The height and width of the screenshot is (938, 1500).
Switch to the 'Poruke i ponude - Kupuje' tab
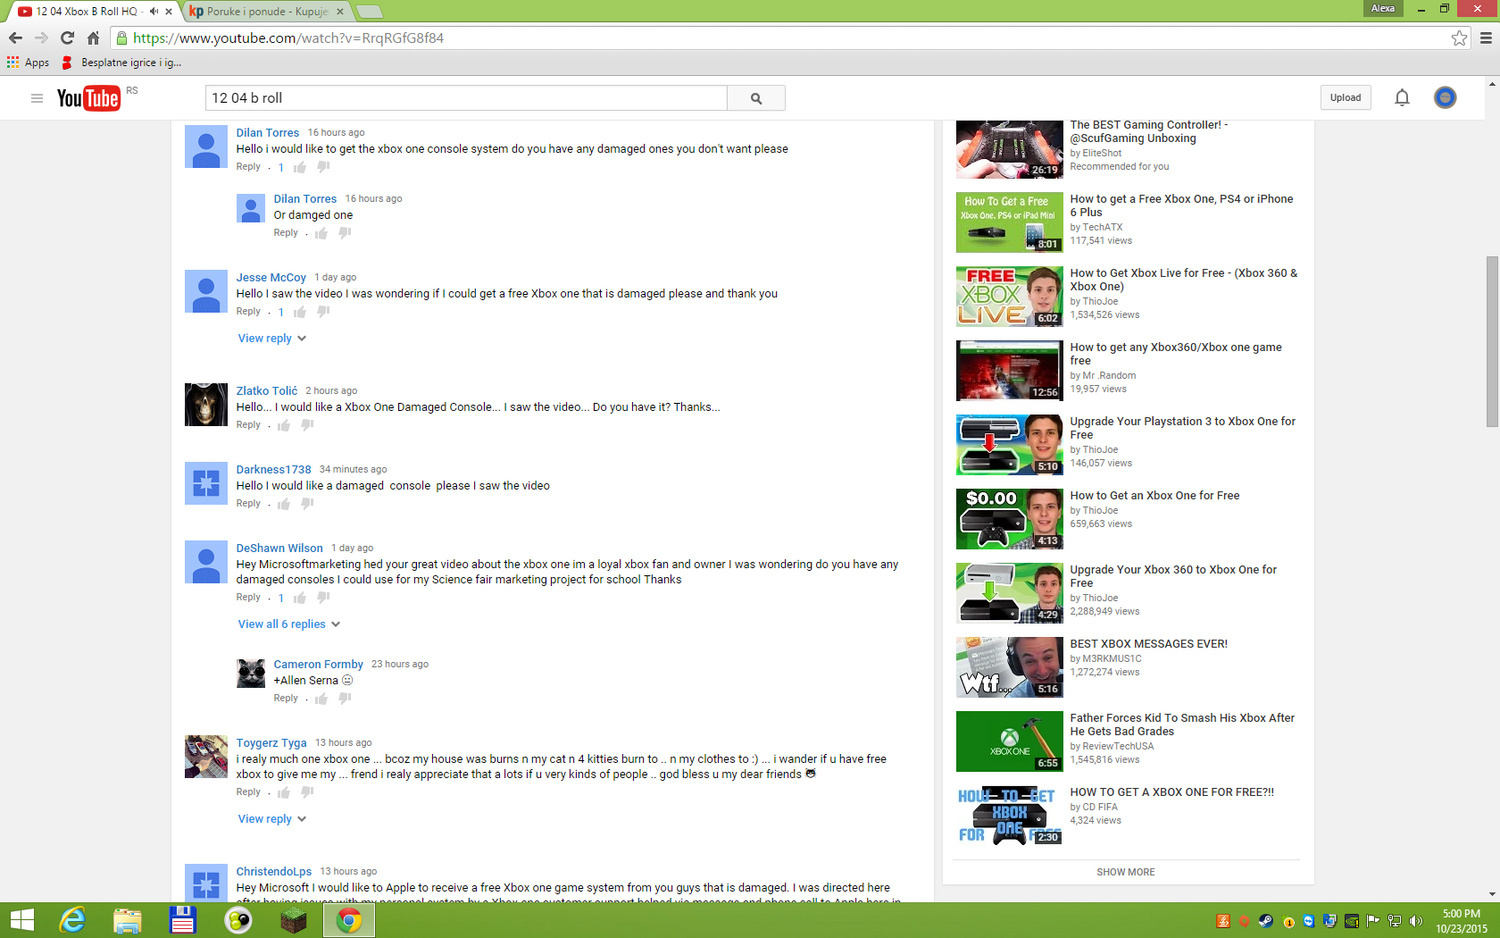267,11
